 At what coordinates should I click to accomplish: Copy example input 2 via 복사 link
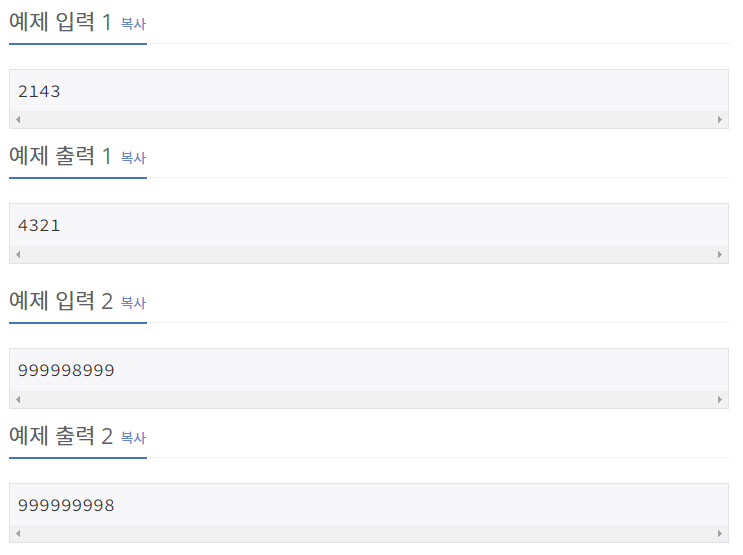133,303
